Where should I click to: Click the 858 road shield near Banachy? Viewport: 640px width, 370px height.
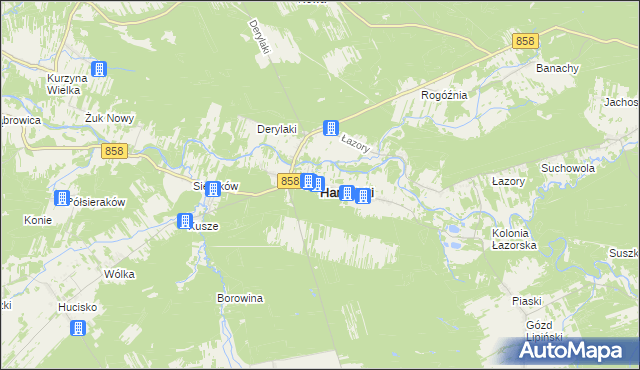[x=525, y=41]
